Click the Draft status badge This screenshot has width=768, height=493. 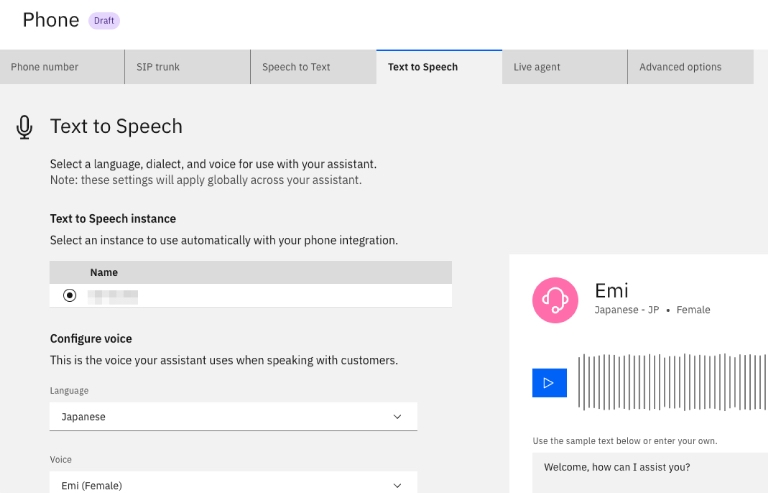click(x=104, y=20)
